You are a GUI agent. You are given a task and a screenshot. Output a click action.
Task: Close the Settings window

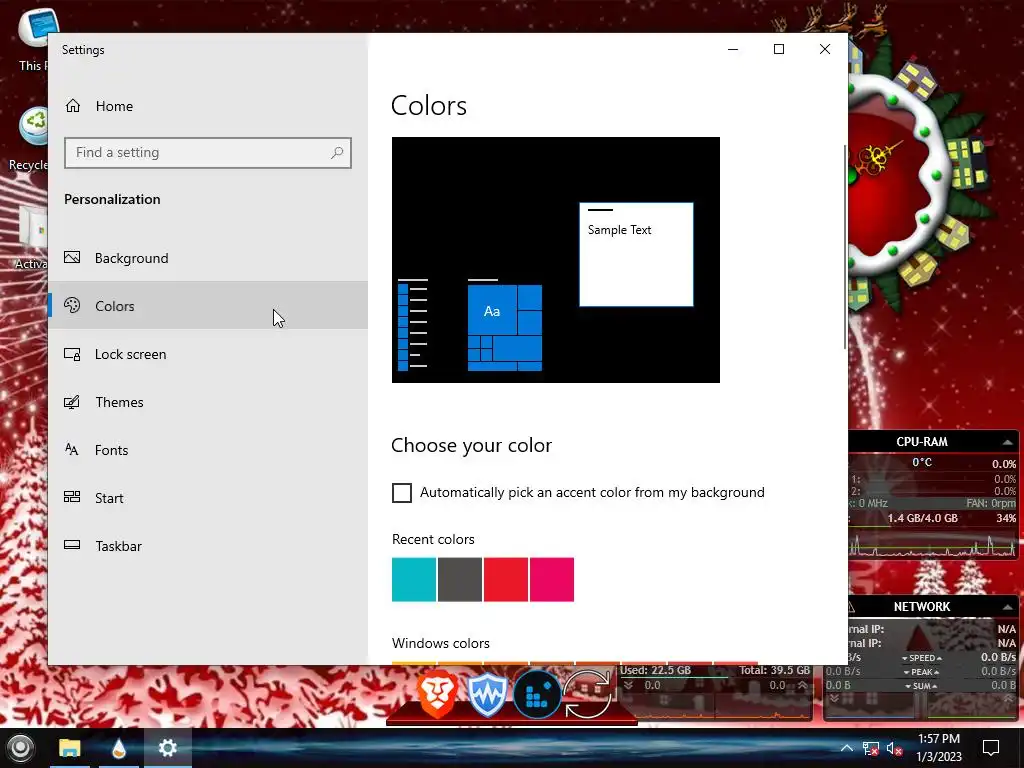tap(825, 50)
